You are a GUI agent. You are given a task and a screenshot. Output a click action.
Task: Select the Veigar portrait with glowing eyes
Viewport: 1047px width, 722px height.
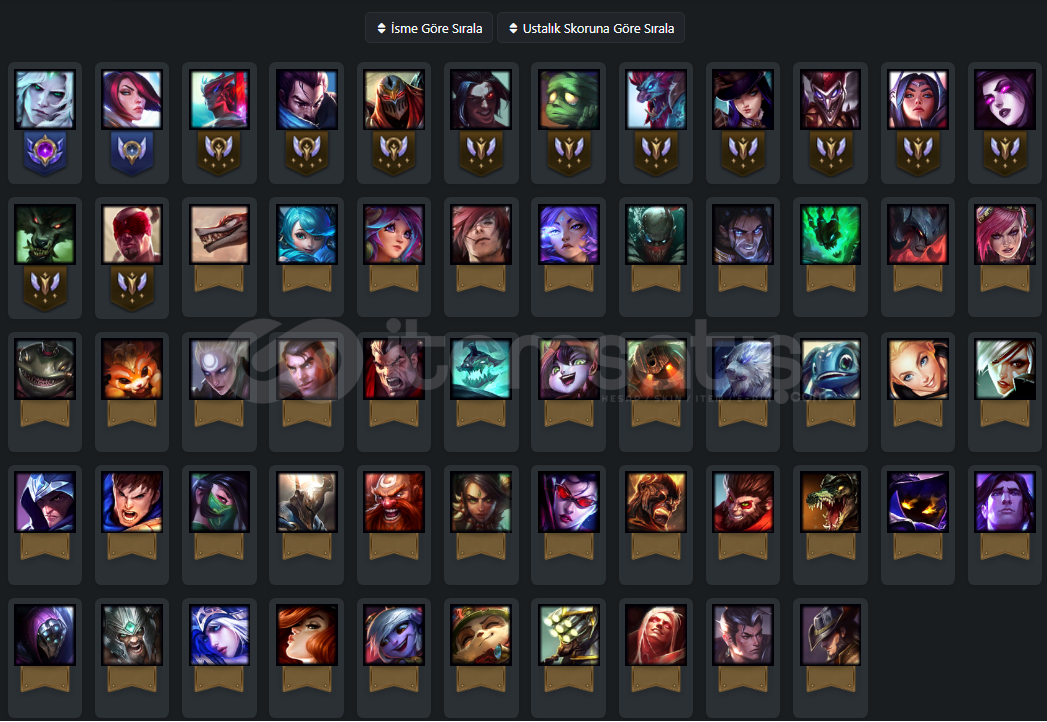pyautogui.click(x=918, y=502)
